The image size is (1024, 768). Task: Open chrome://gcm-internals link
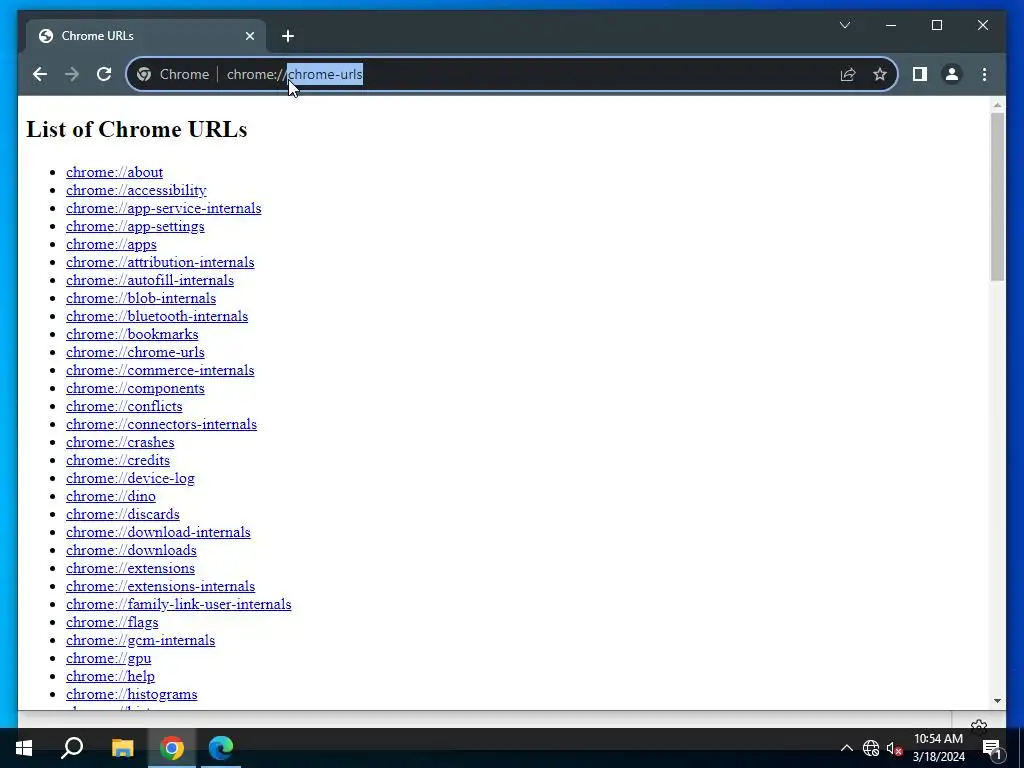pyautogui.click(x=140, y=640)
